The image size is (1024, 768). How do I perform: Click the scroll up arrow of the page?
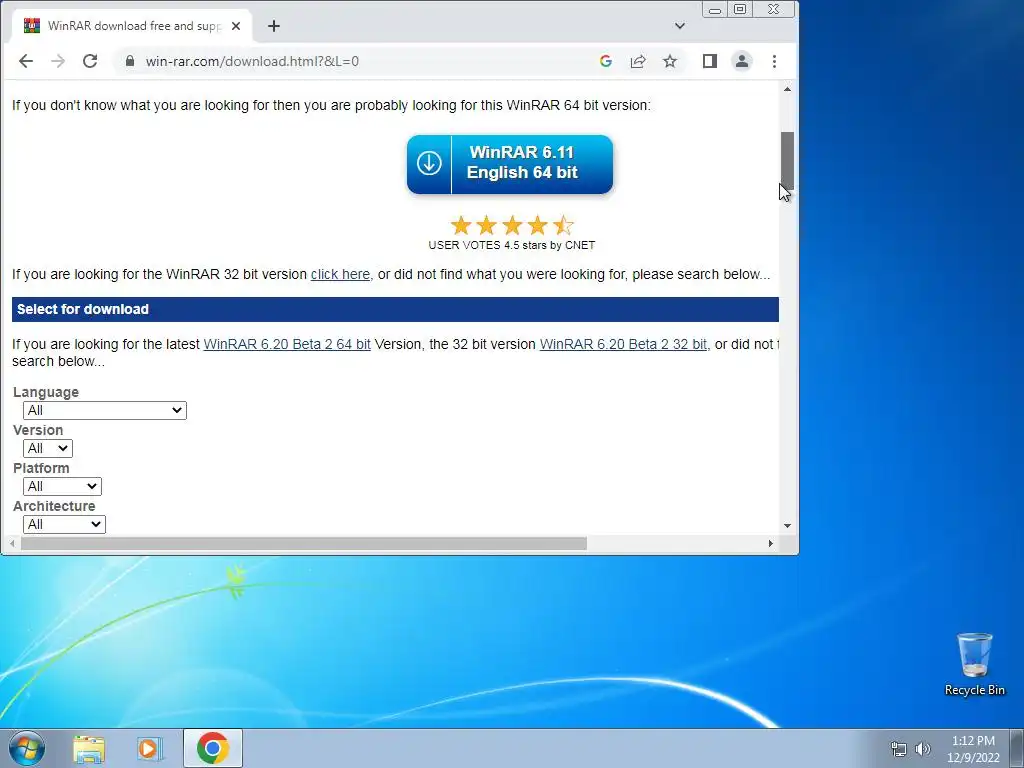point(788,89)
